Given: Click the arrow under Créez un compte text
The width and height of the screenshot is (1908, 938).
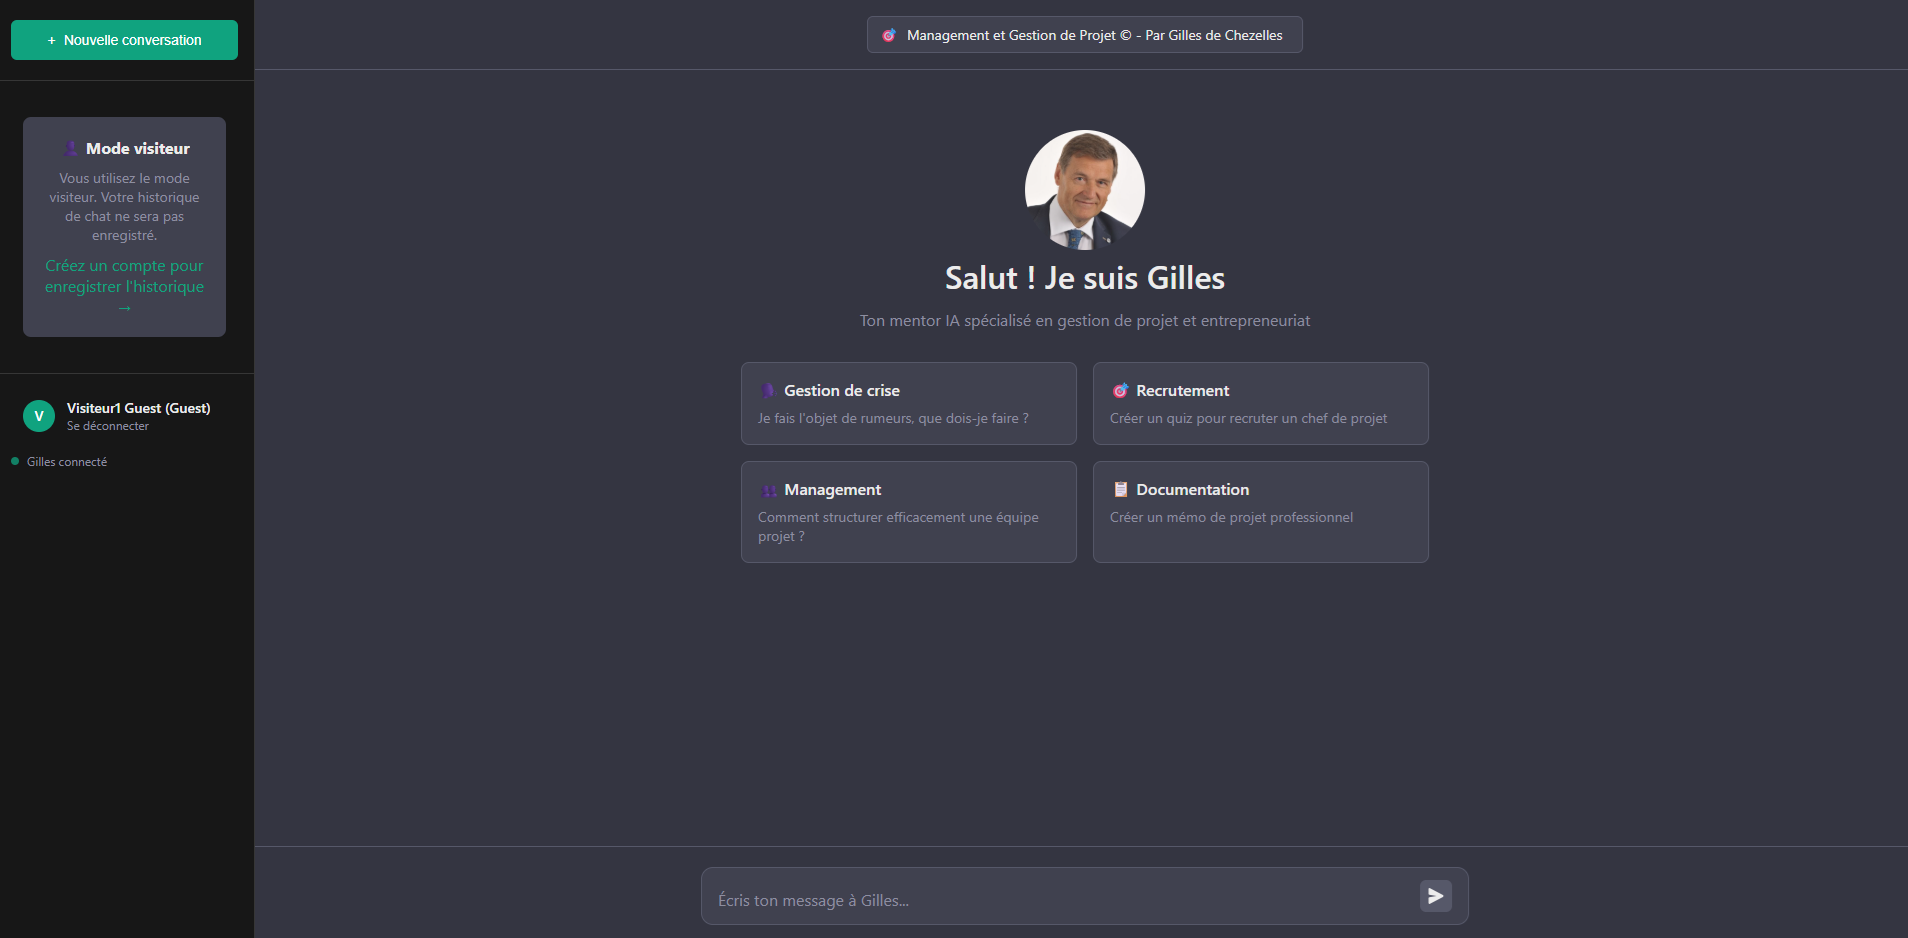Looking at the screenshot, I should [x=123, y=308].
